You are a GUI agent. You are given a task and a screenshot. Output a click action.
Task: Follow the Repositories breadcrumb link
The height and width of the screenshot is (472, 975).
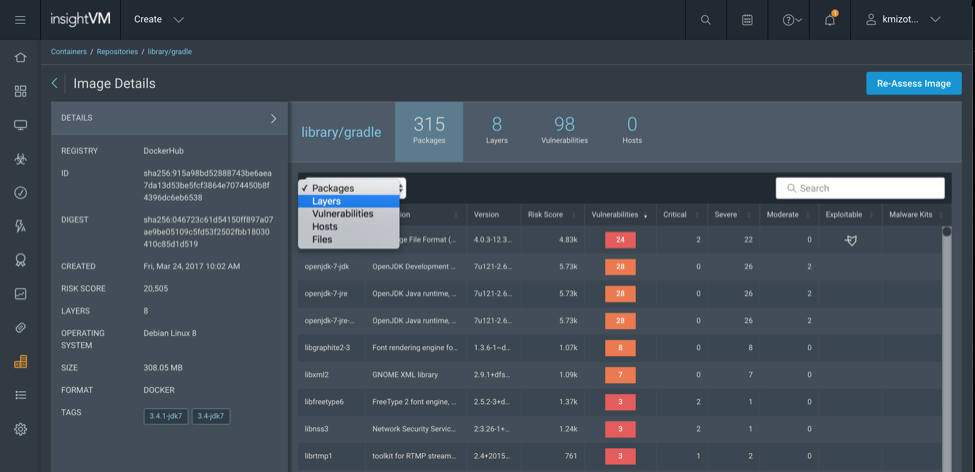click(x=117, y=51)
